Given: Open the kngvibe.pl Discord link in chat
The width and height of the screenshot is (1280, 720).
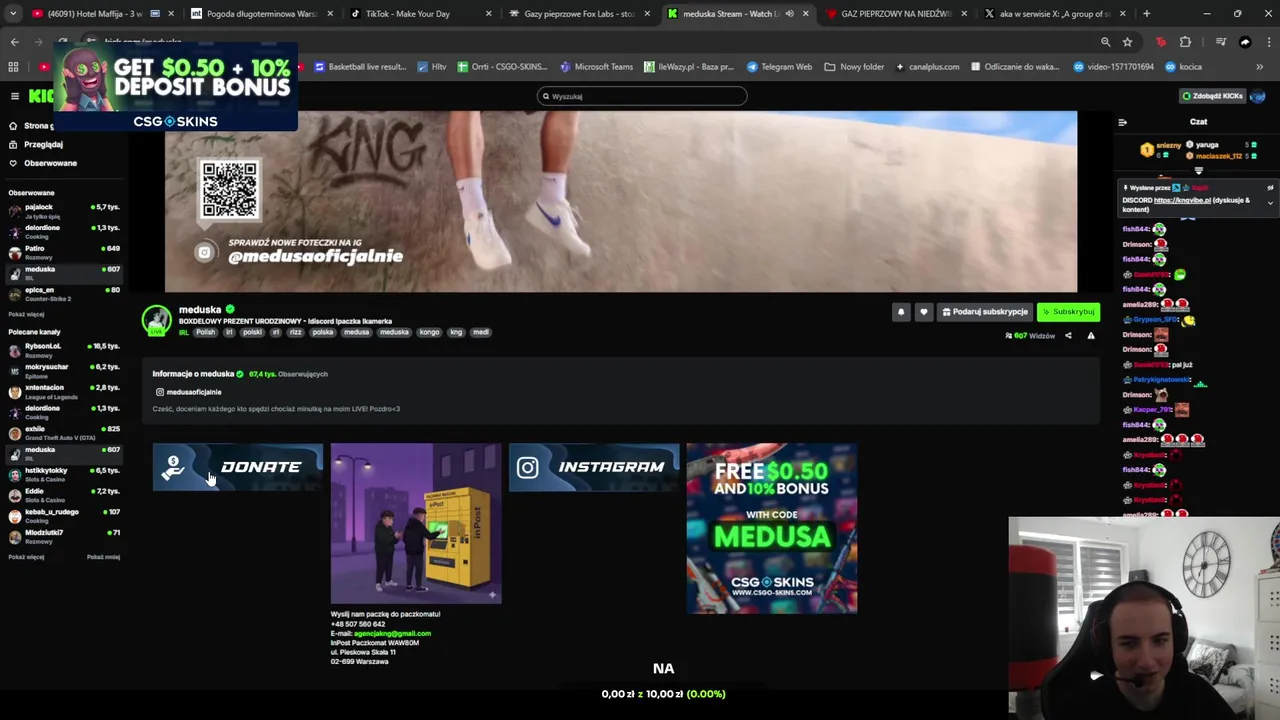Looking at the screenshot, I should click(1182, 200).
